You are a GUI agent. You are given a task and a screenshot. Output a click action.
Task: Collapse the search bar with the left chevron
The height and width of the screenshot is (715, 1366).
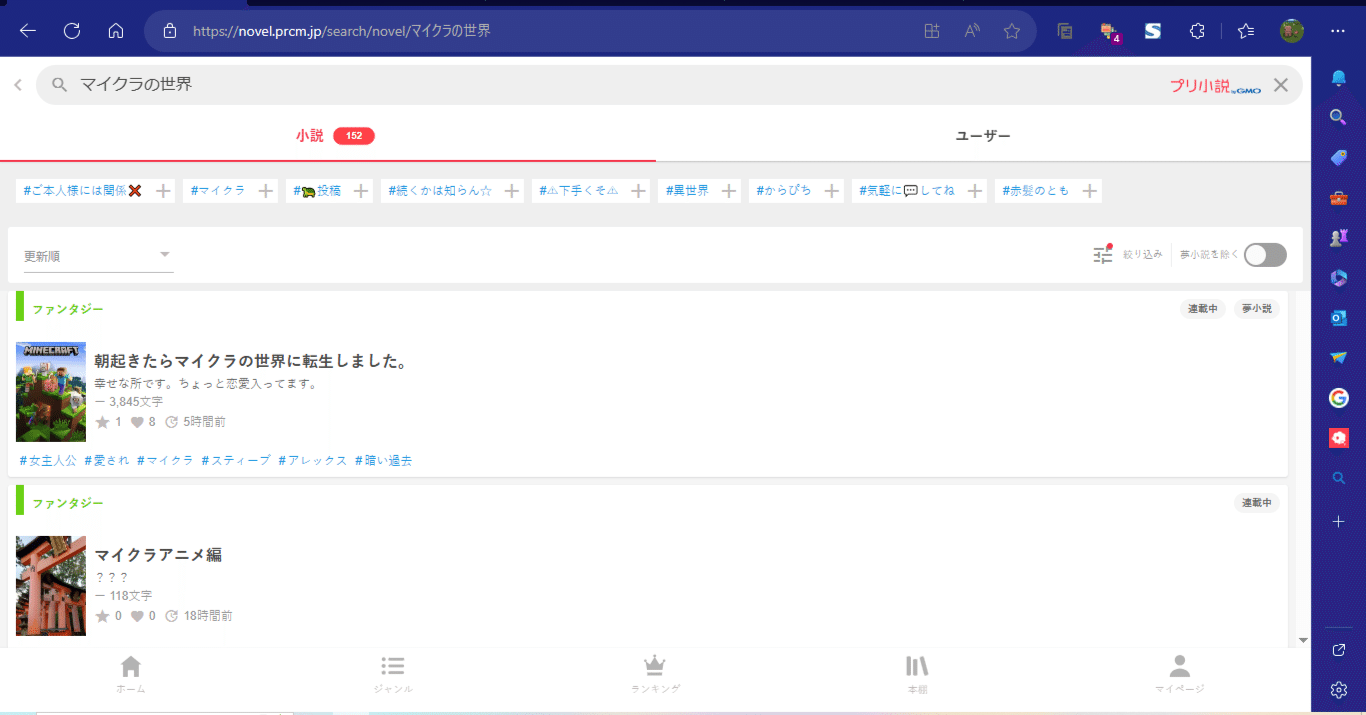(17, 84)
